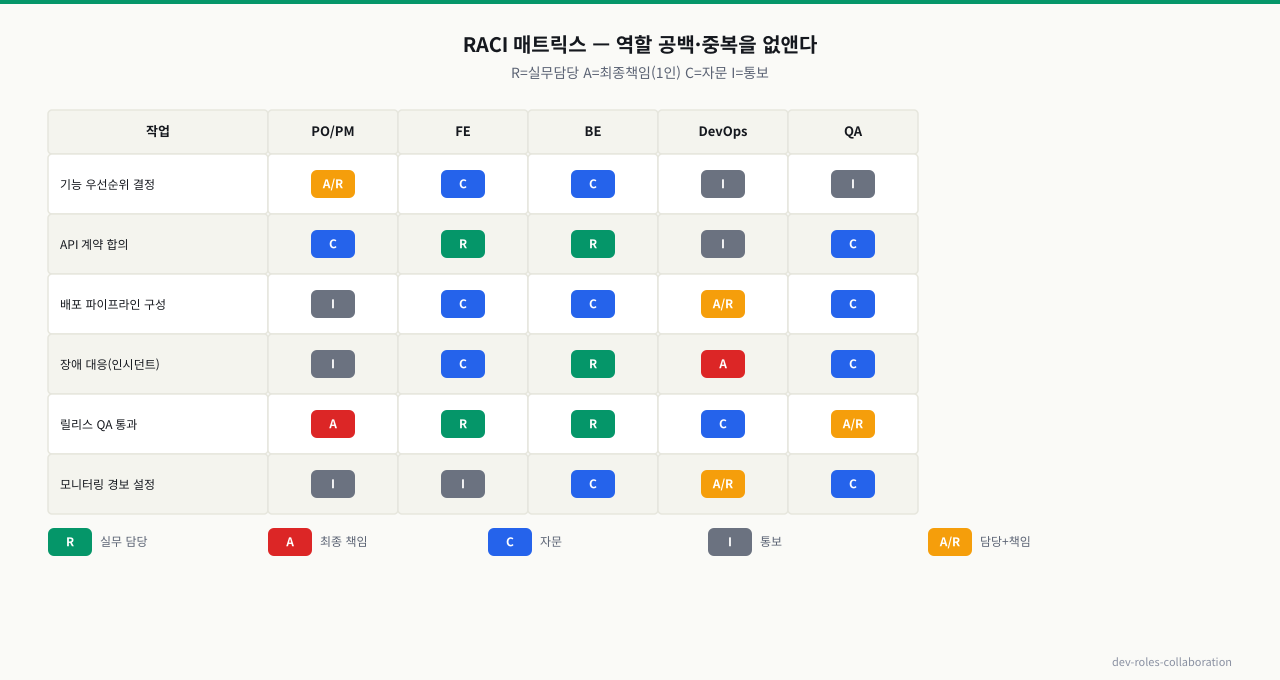Screen dimensions: 1280x680
Task: Click the 자문 legend label
Action: (551, 542)
